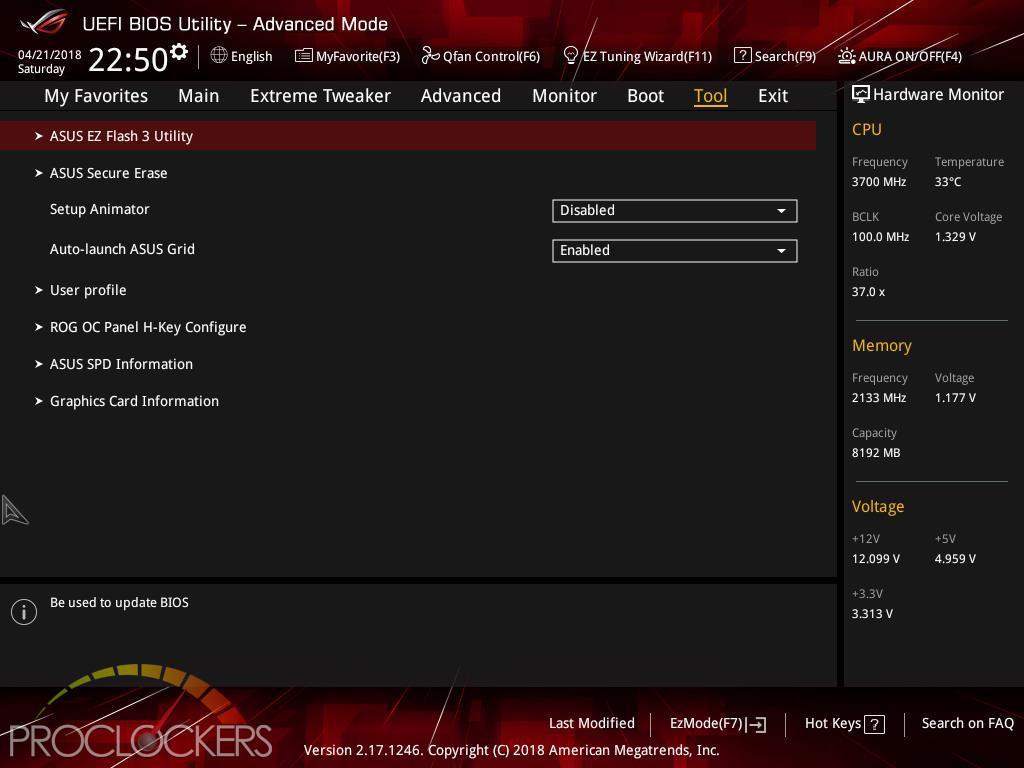
Task: Toggle AURA ON/OFF(F4)
Action: 900,56
